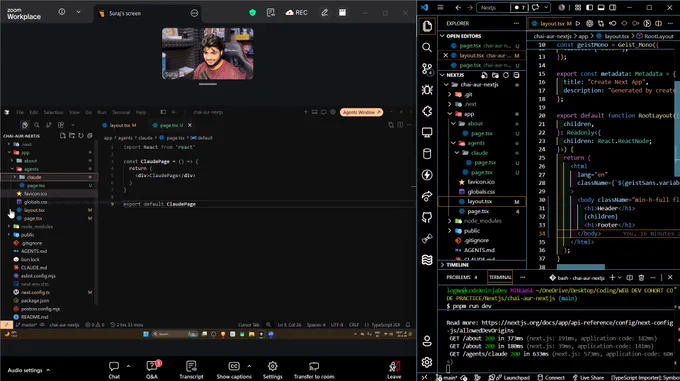Screen dimensions: 680x381
Task: Open Zoom Chat panel
Action: click(114, 370)
